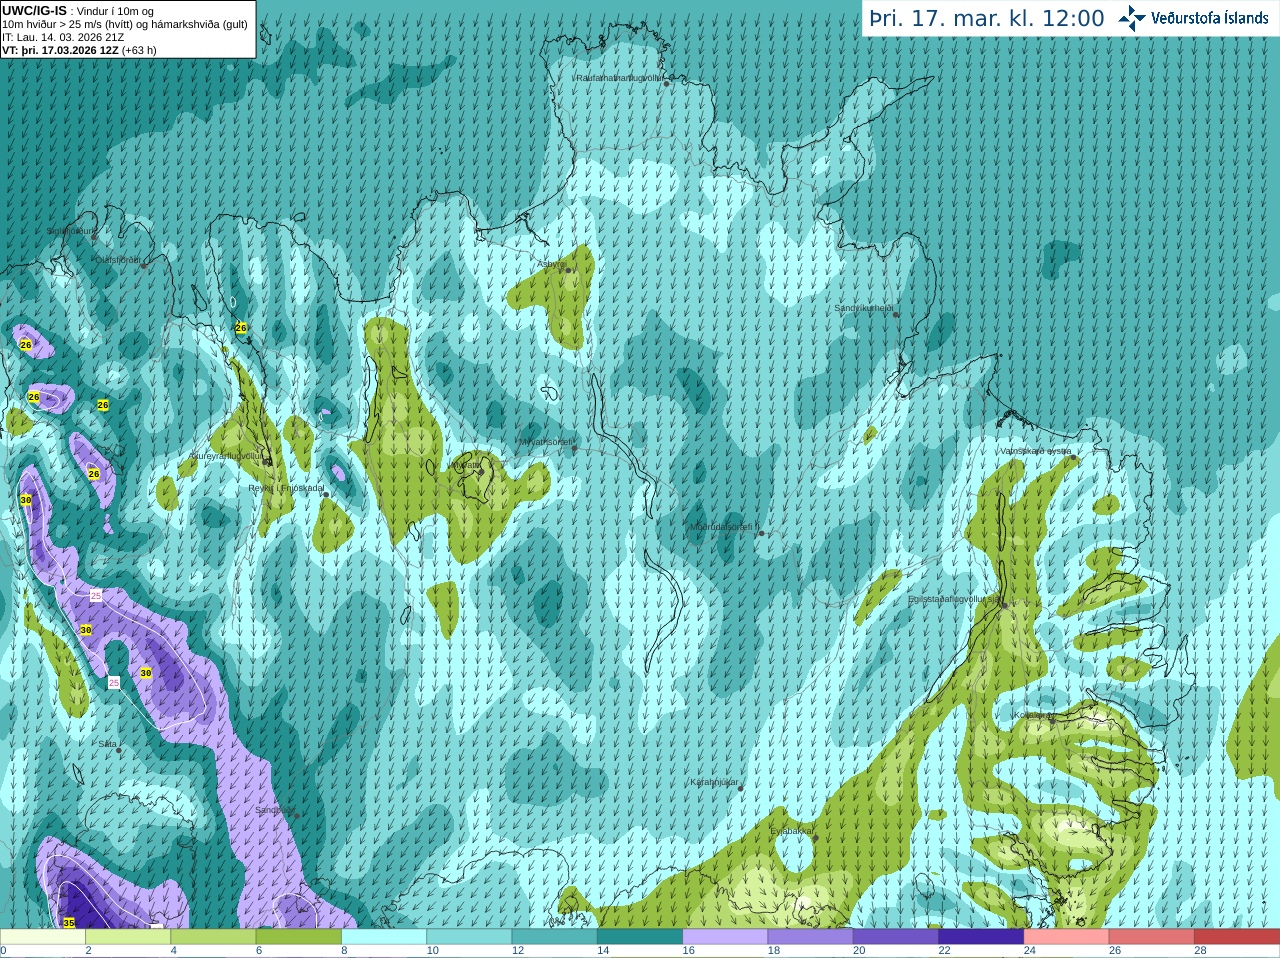Click the yellow 35 gust marker

[69, 922]
